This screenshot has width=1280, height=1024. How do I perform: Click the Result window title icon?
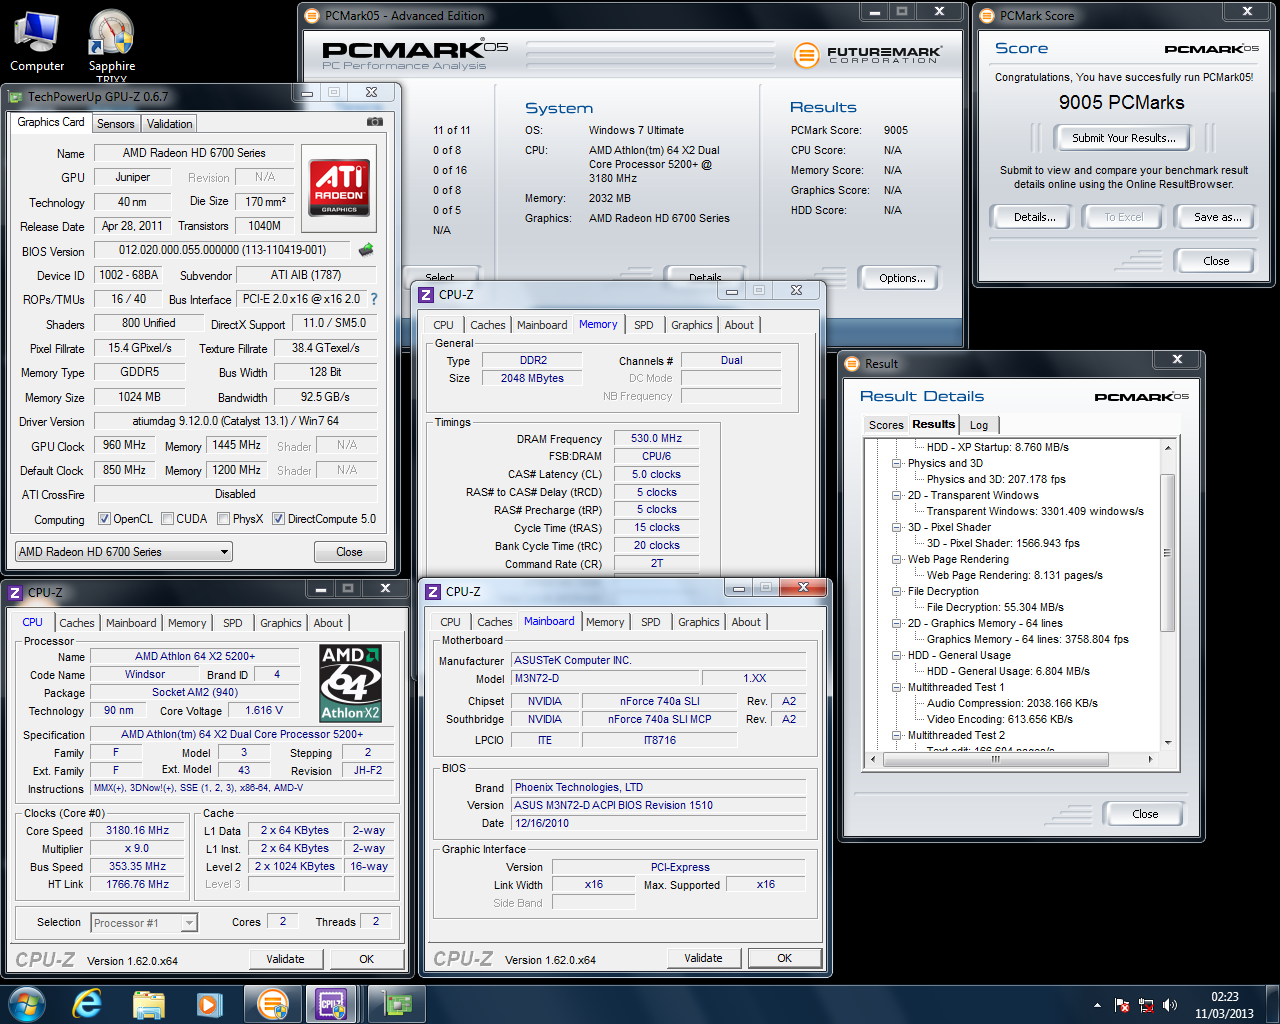click(852, 363)
